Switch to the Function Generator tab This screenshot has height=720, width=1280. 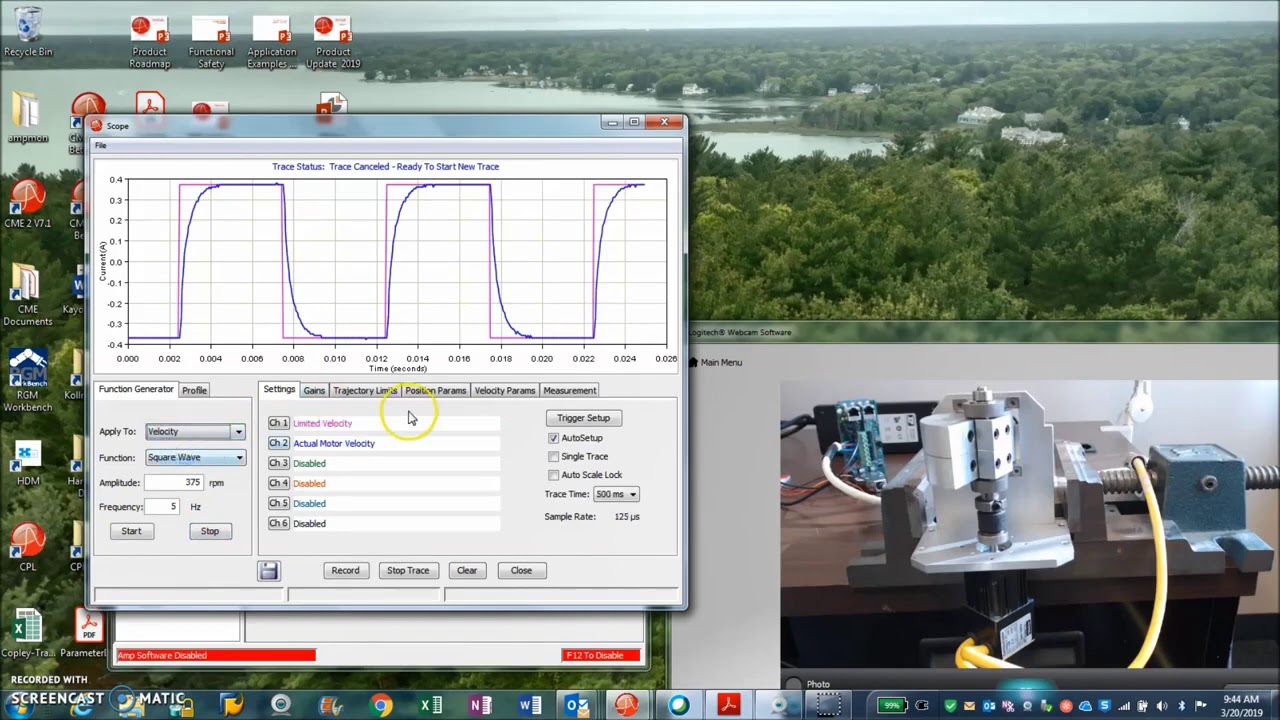[136, 389]
